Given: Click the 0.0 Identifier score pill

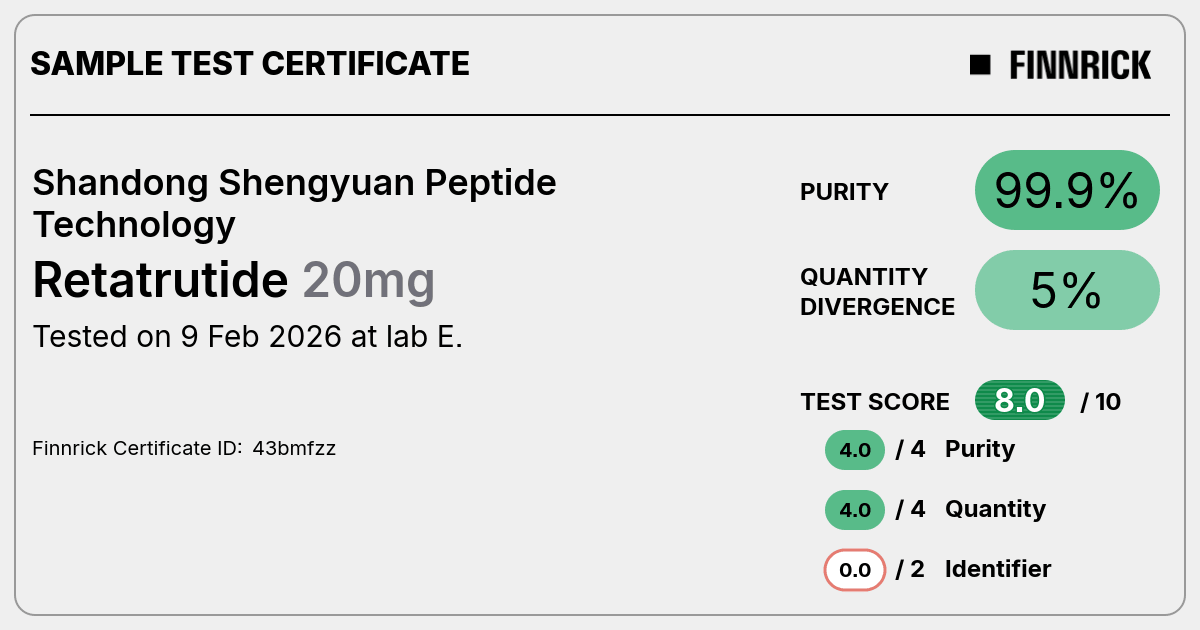Looking at the screenshot, I should click(855, 570).
